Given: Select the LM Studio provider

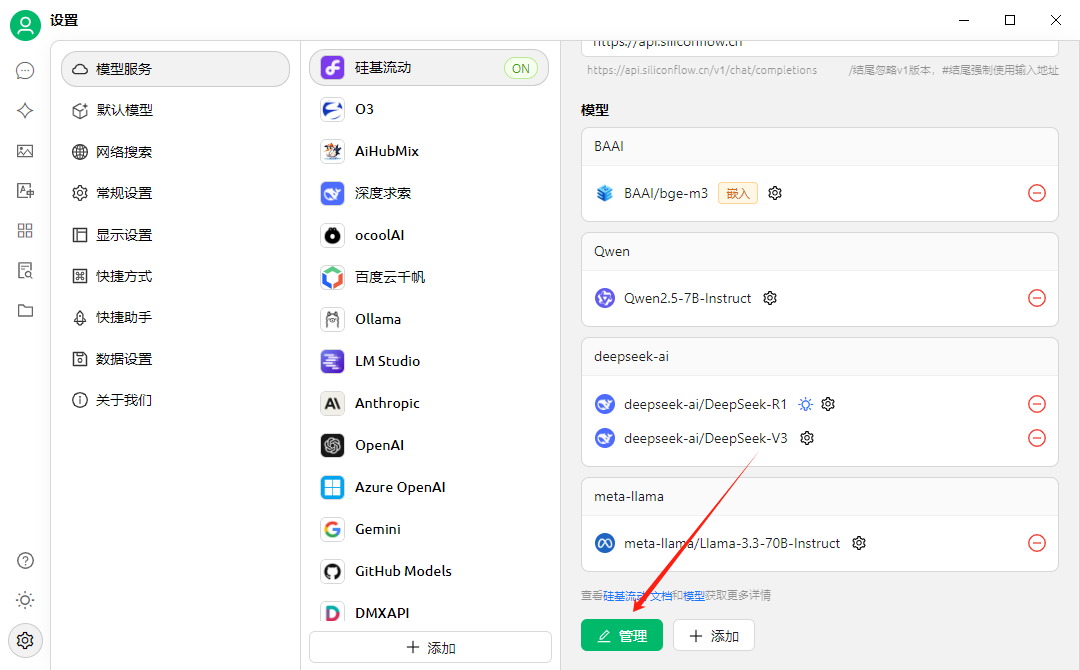Looking at the screenshot, I should [429, 362].
